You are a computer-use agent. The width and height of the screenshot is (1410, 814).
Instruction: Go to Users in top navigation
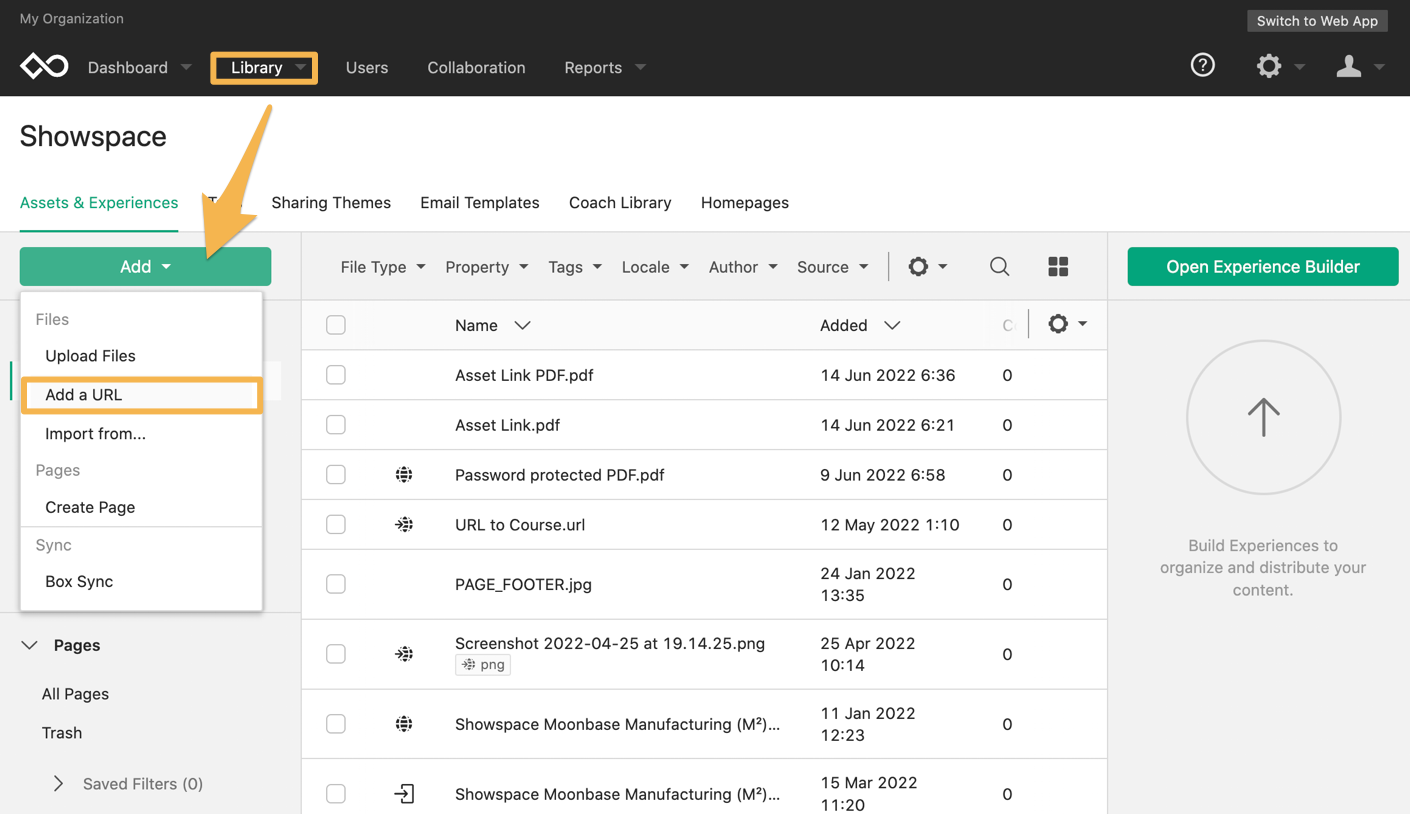coord(367,67)
